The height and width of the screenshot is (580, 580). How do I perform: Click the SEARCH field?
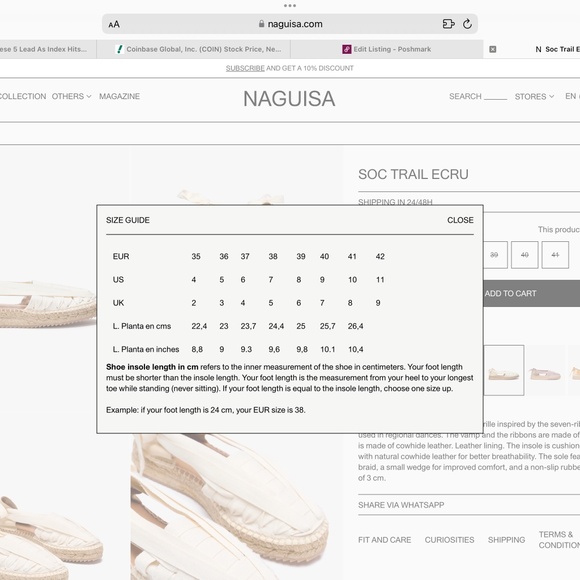coord(478,96)
